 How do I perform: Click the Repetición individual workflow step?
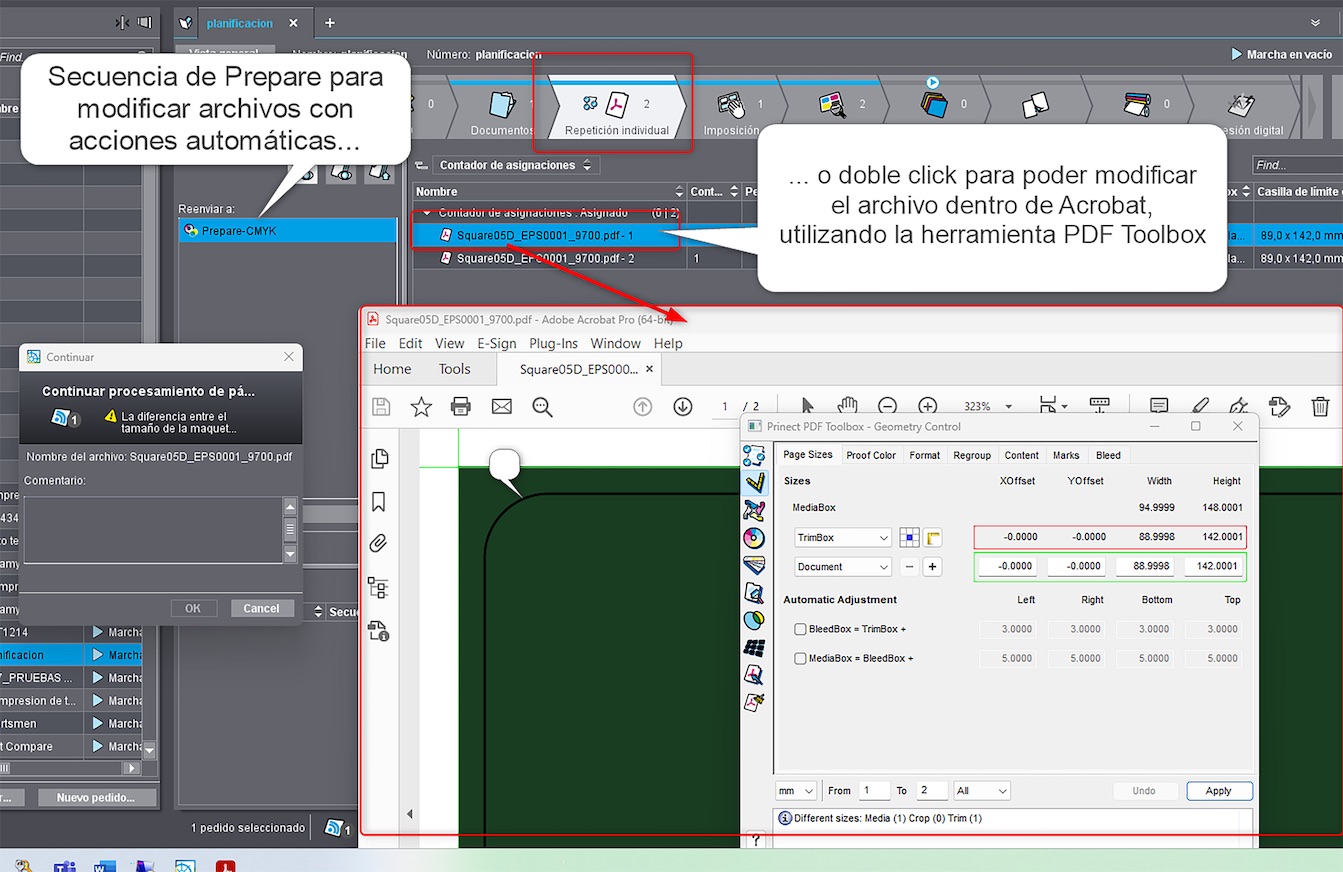click(x=617, y=110)
